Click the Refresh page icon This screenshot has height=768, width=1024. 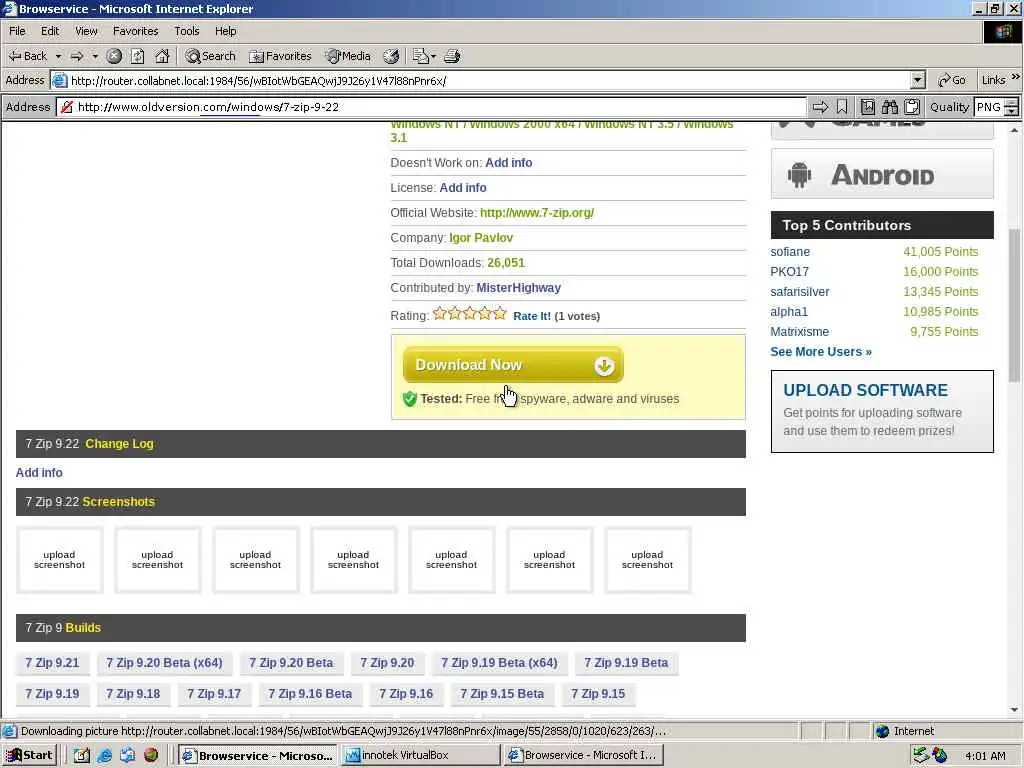[138, 56]
